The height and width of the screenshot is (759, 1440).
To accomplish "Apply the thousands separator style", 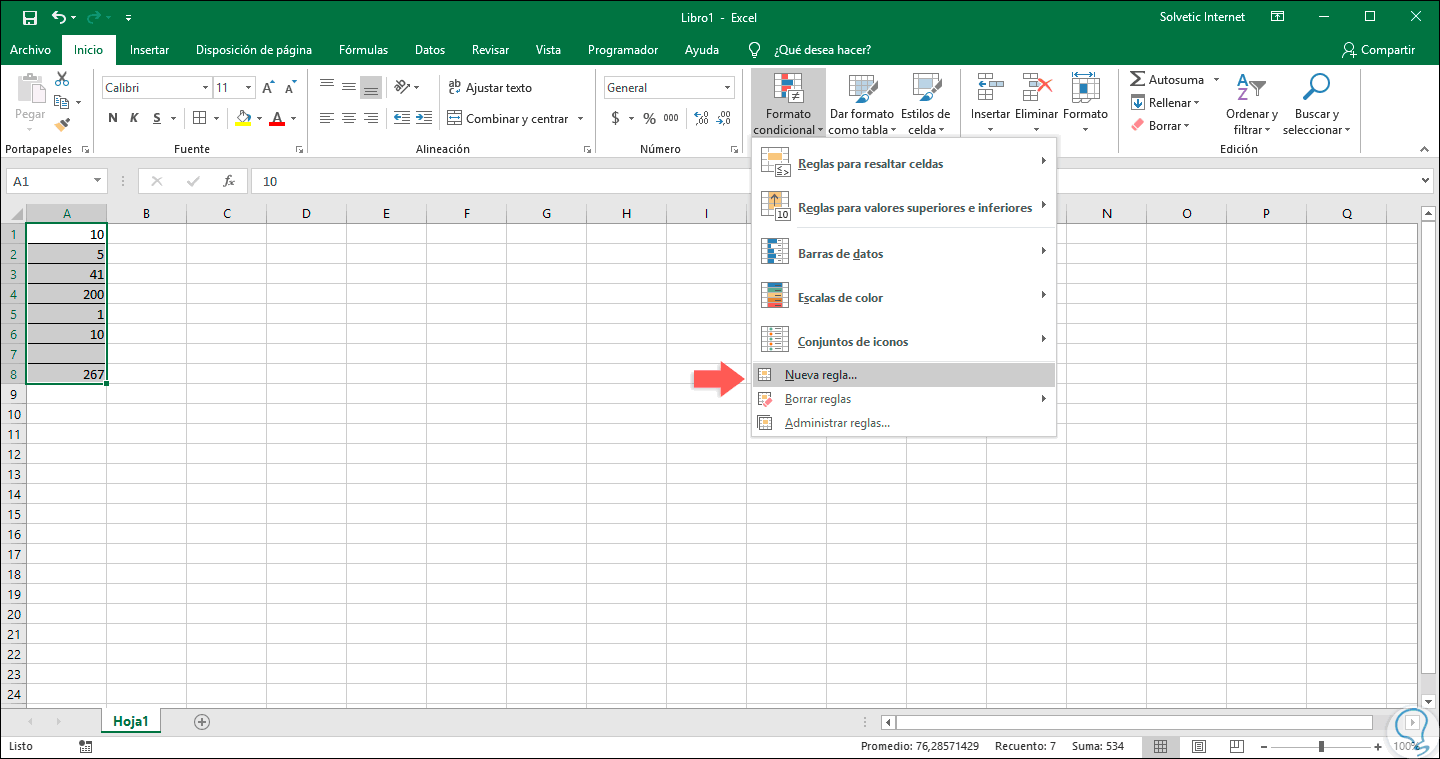I will pyautogui.click(x=671, y=118).
